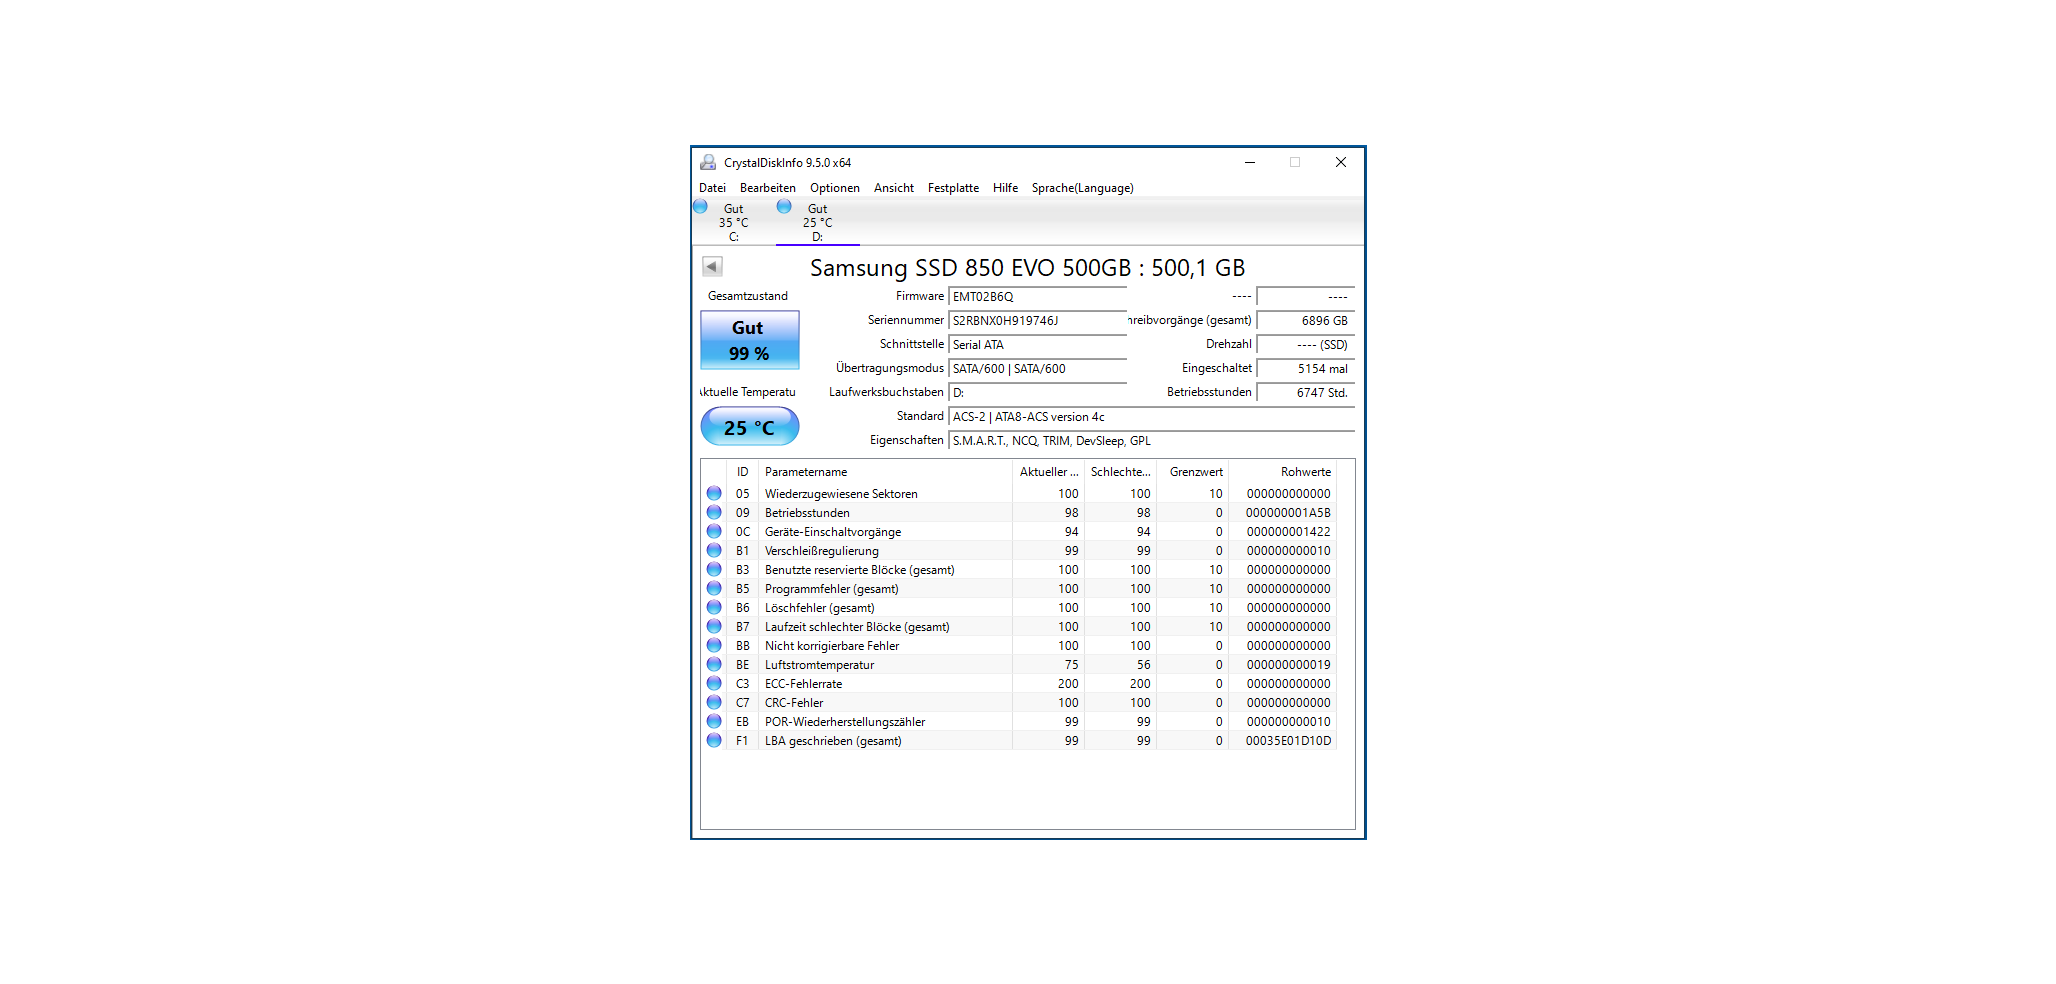This screenshot has width=2056, height=984.
Task: Select drive D: health status orb
Action: coord(784,206)
